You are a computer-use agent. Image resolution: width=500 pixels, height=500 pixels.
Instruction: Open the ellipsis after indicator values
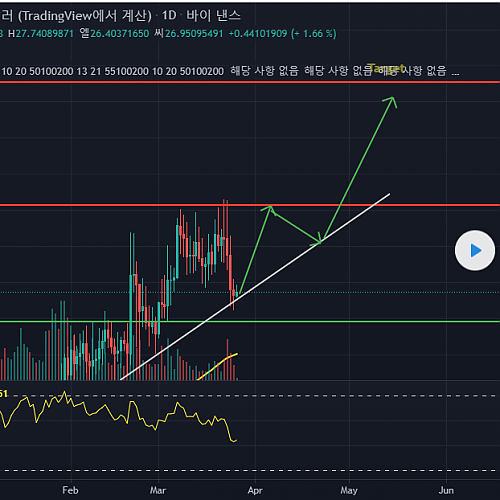coord(455,71)
